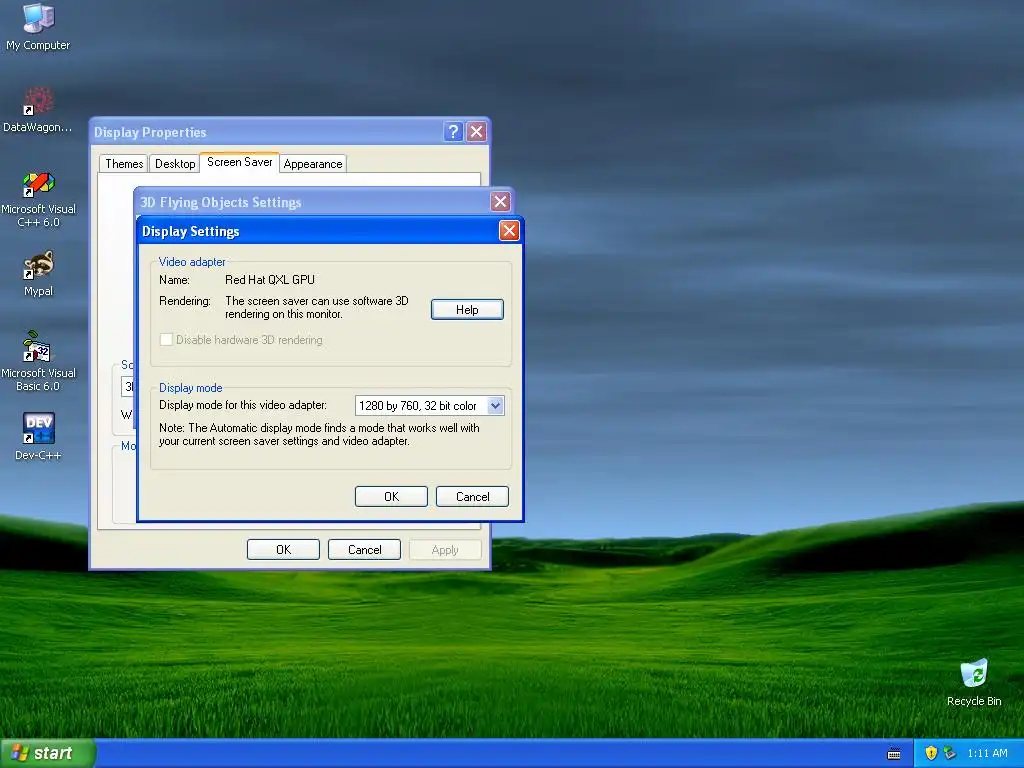Open the Start menu
This screenshot has height=768, width=1024.
47,754
